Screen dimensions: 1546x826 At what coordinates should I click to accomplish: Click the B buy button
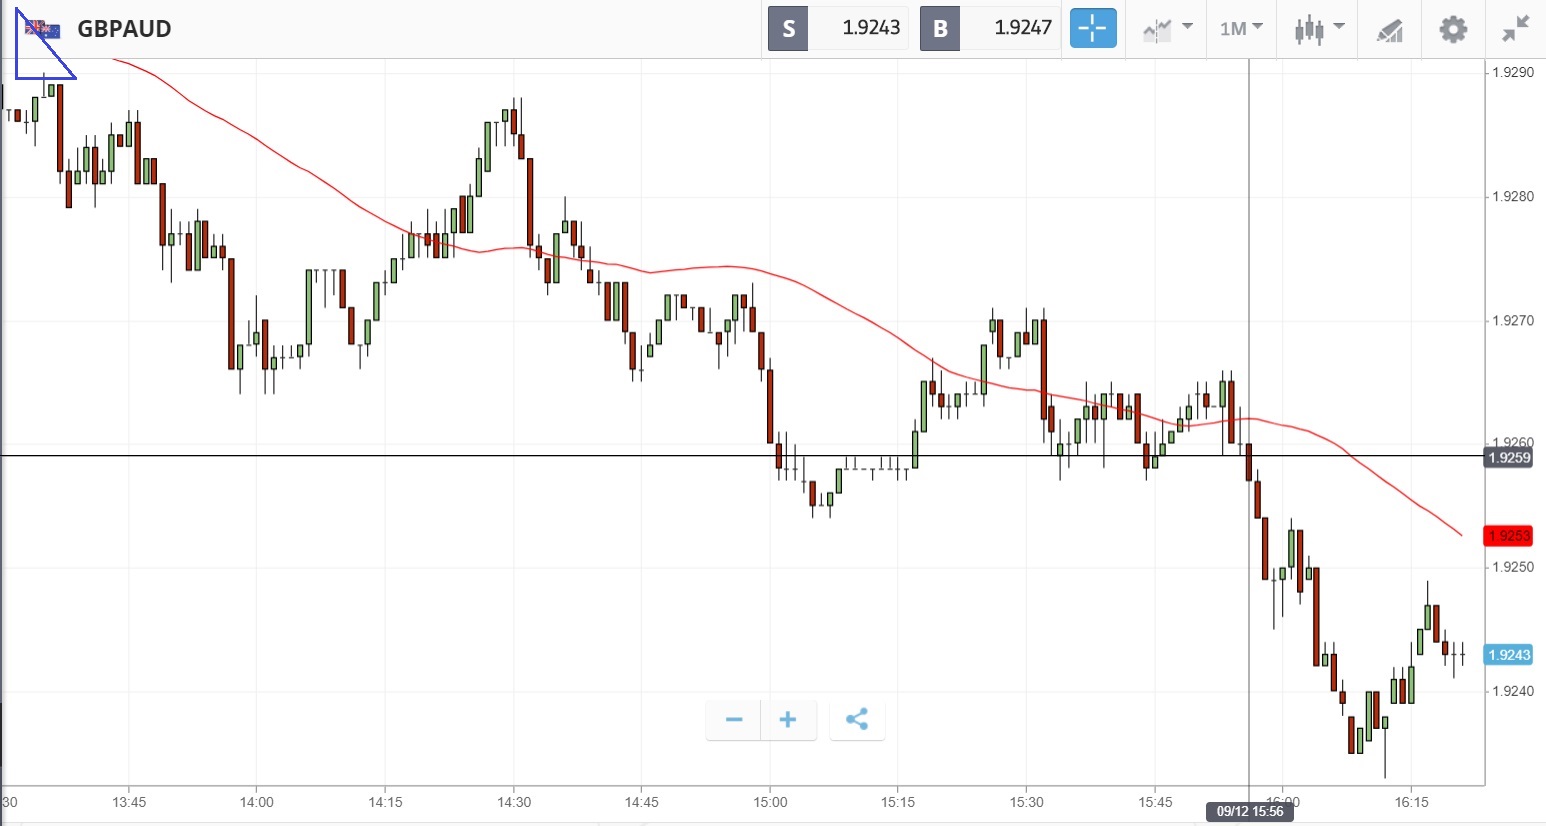pos(940,28)
